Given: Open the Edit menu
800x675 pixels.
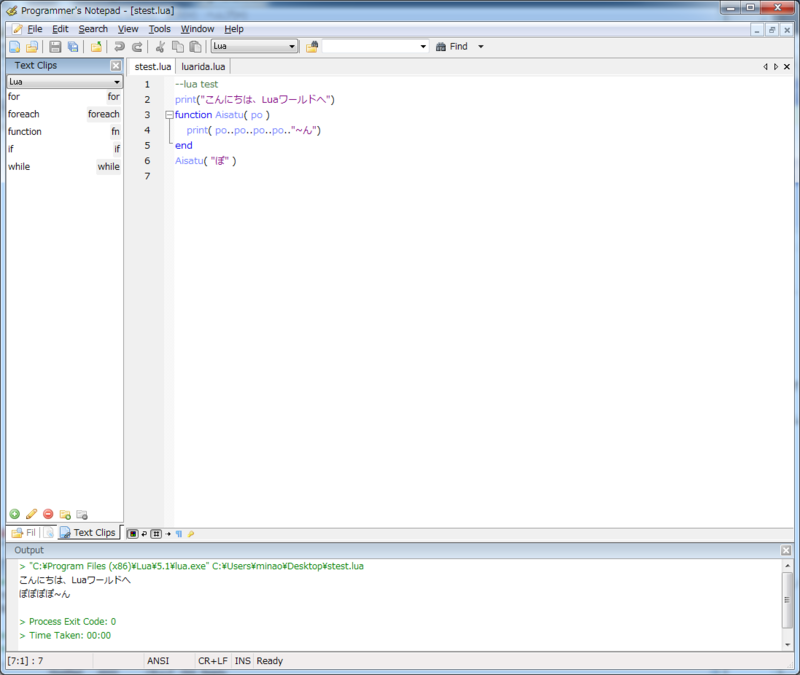Looking at the screenshot, I should [60, 29].
